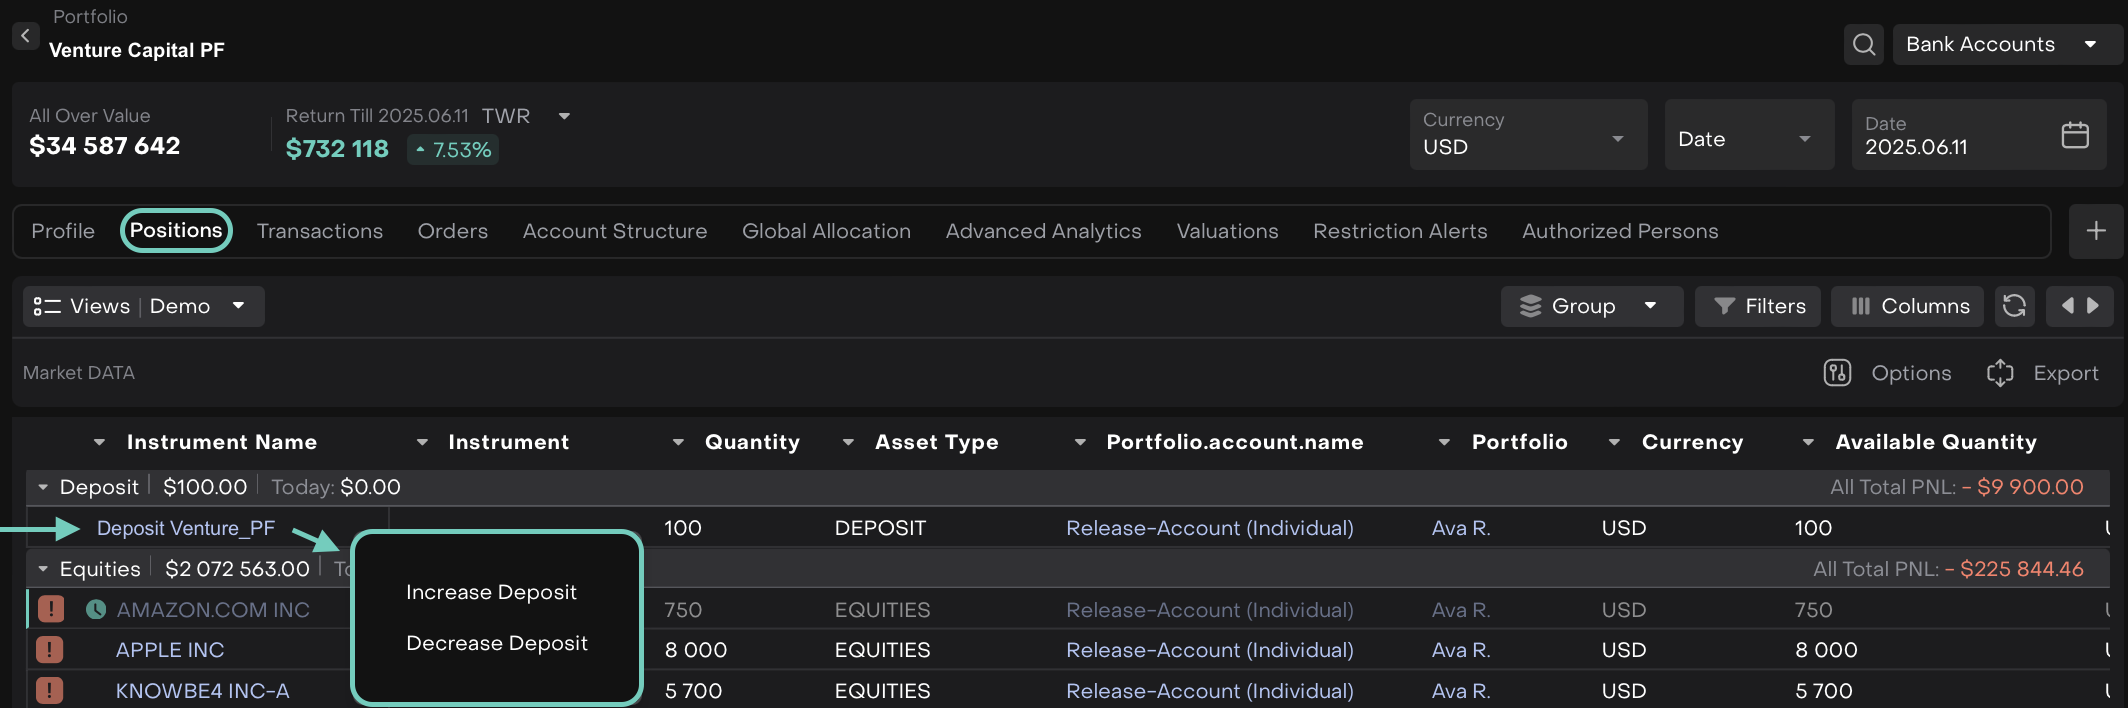Click the plus icon to add tab

pos(2096,231)
